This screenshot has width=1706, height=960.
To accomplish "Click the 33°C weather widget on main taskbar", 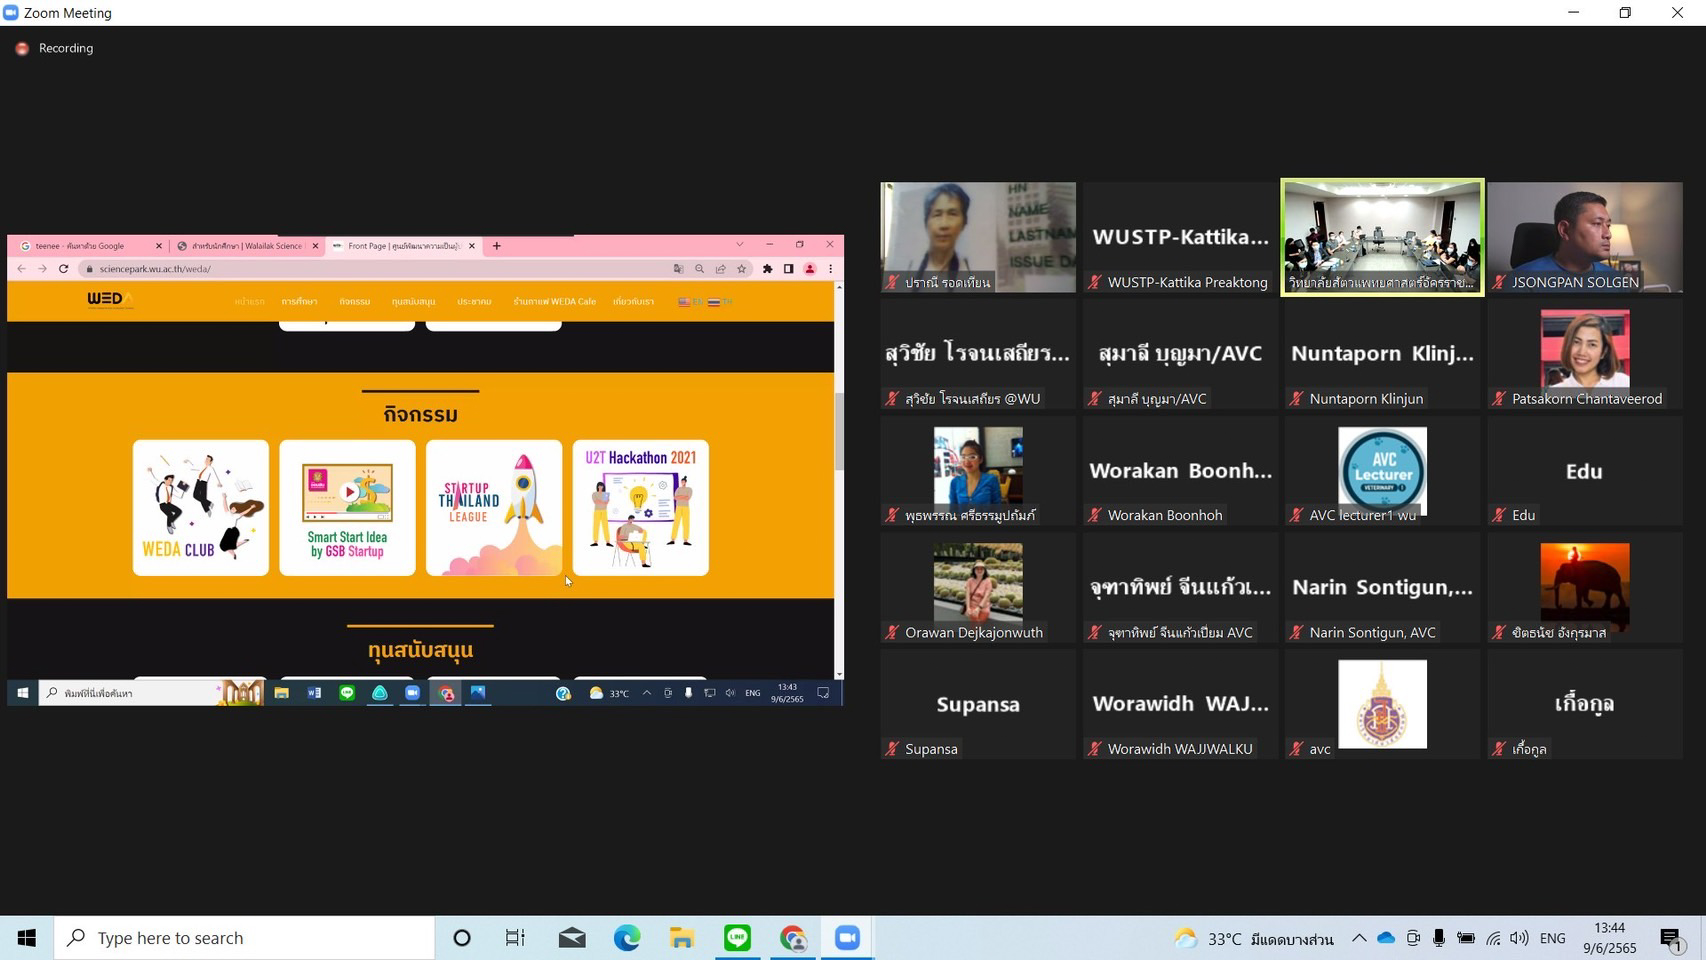I will click(1254, 938).
